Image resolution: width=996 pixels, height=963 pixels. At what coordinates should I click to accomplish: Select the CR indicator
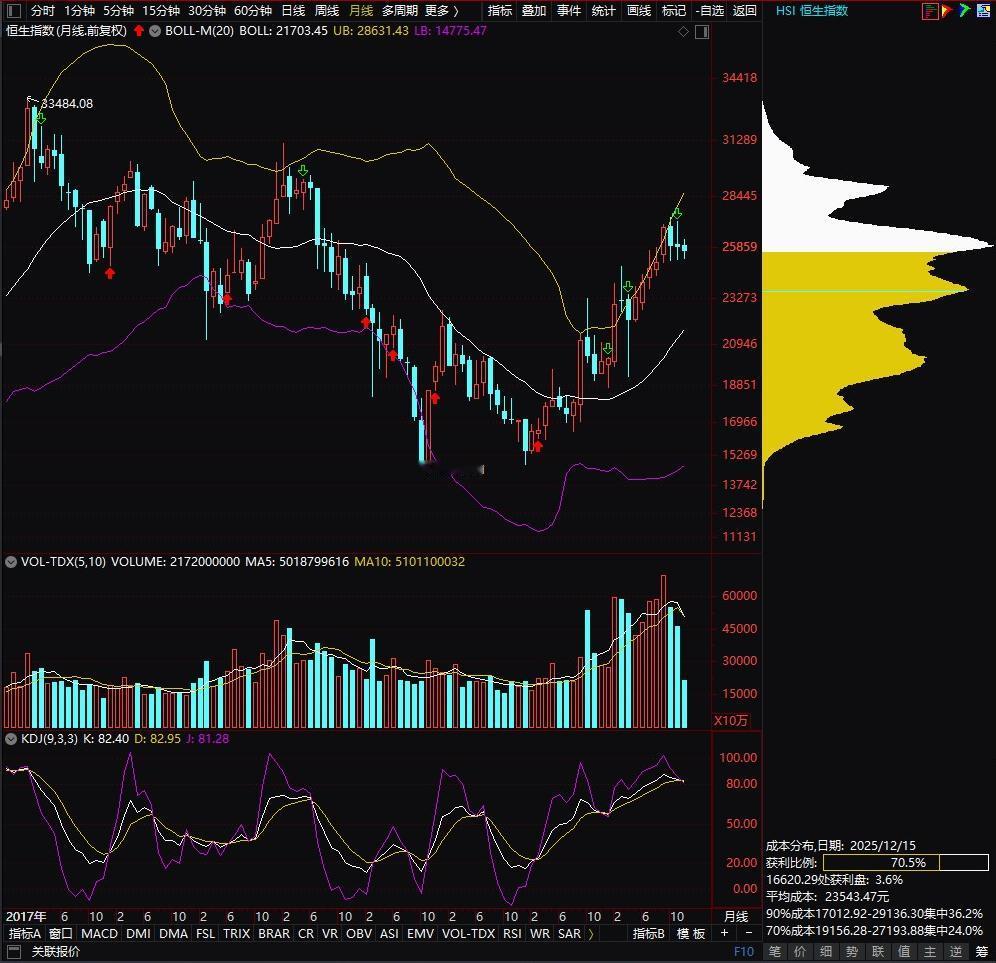click(306, 934)
